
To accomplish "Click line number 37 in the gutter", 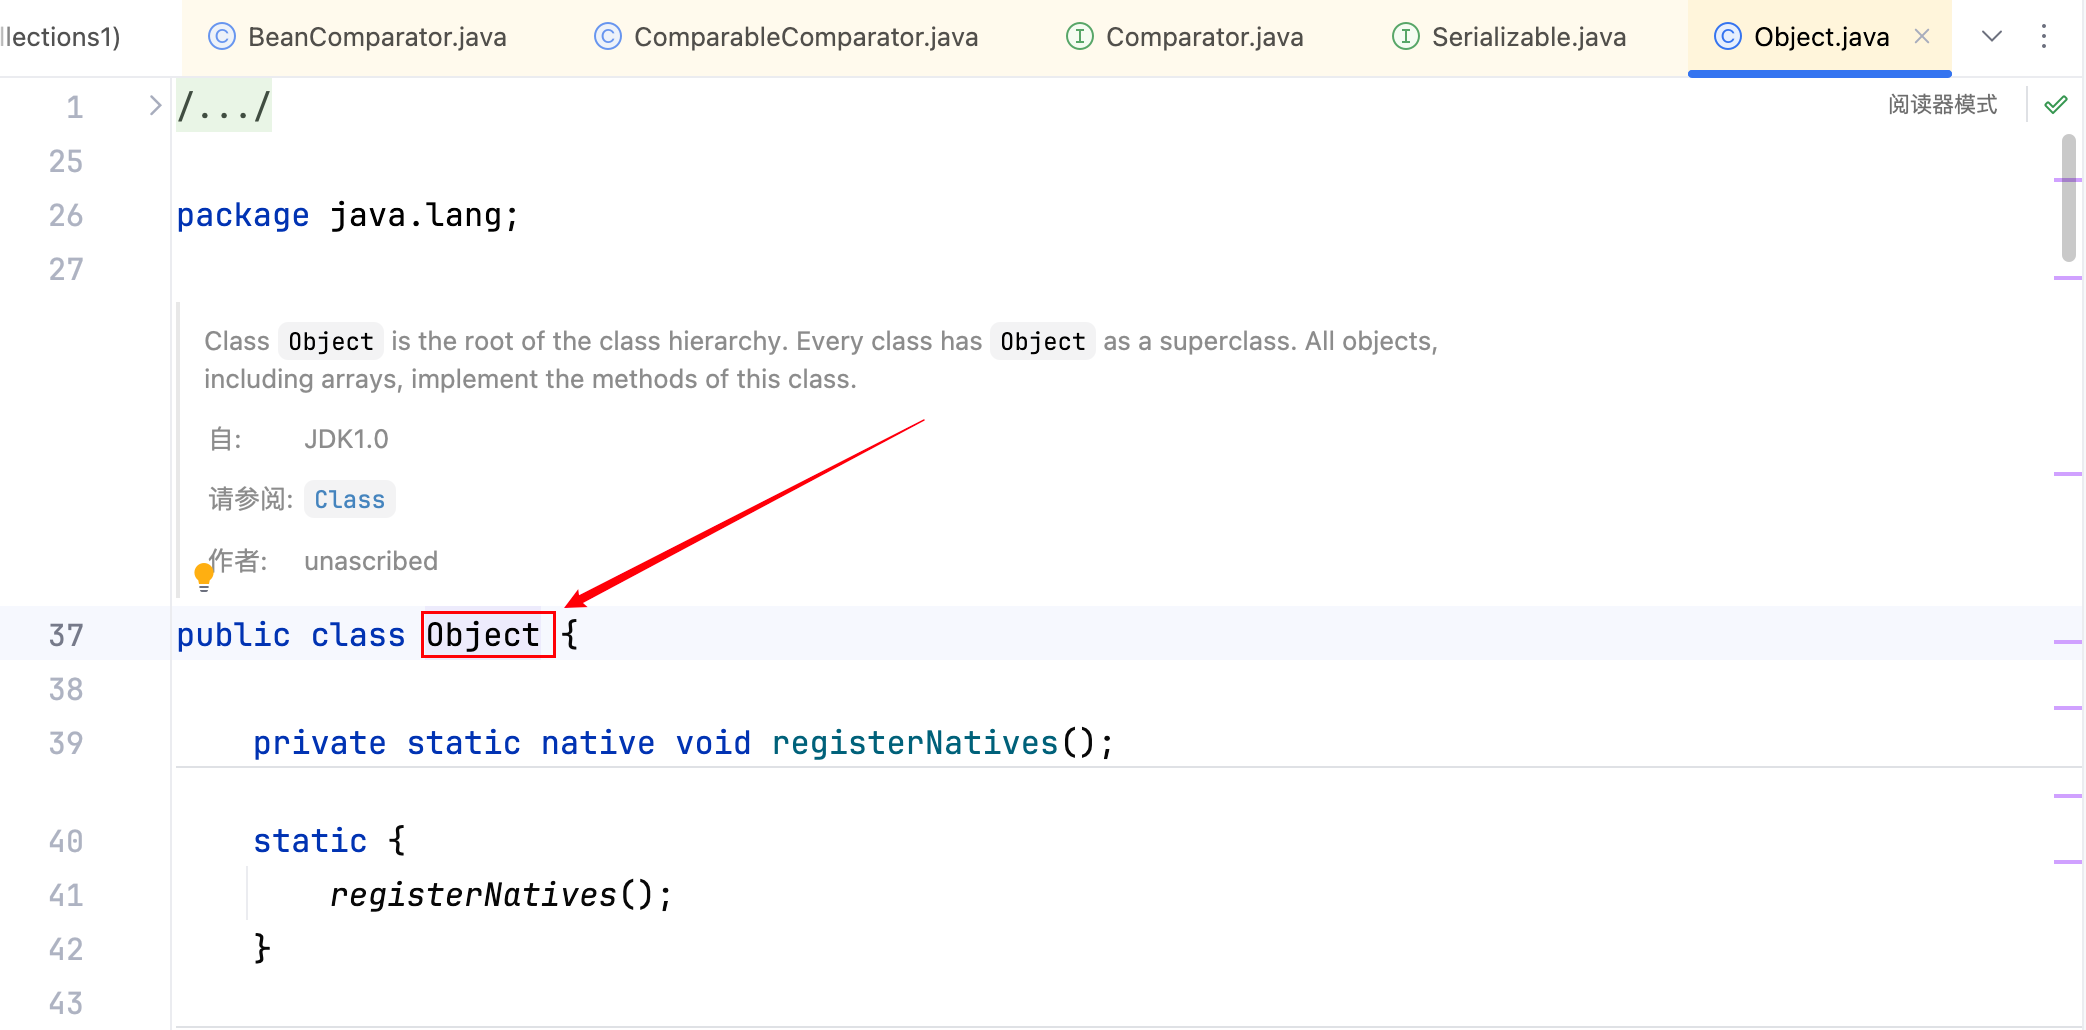I will tap(66, 635).
